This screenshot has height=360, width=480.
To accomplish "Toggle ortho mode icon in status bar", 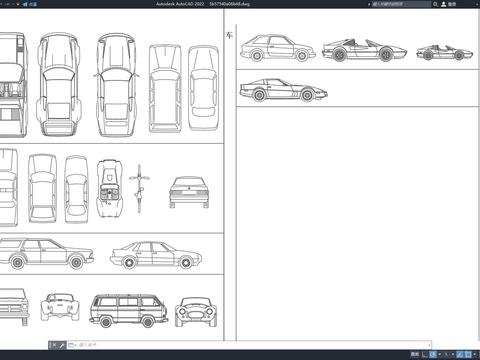I will click(x=424, y=354).
